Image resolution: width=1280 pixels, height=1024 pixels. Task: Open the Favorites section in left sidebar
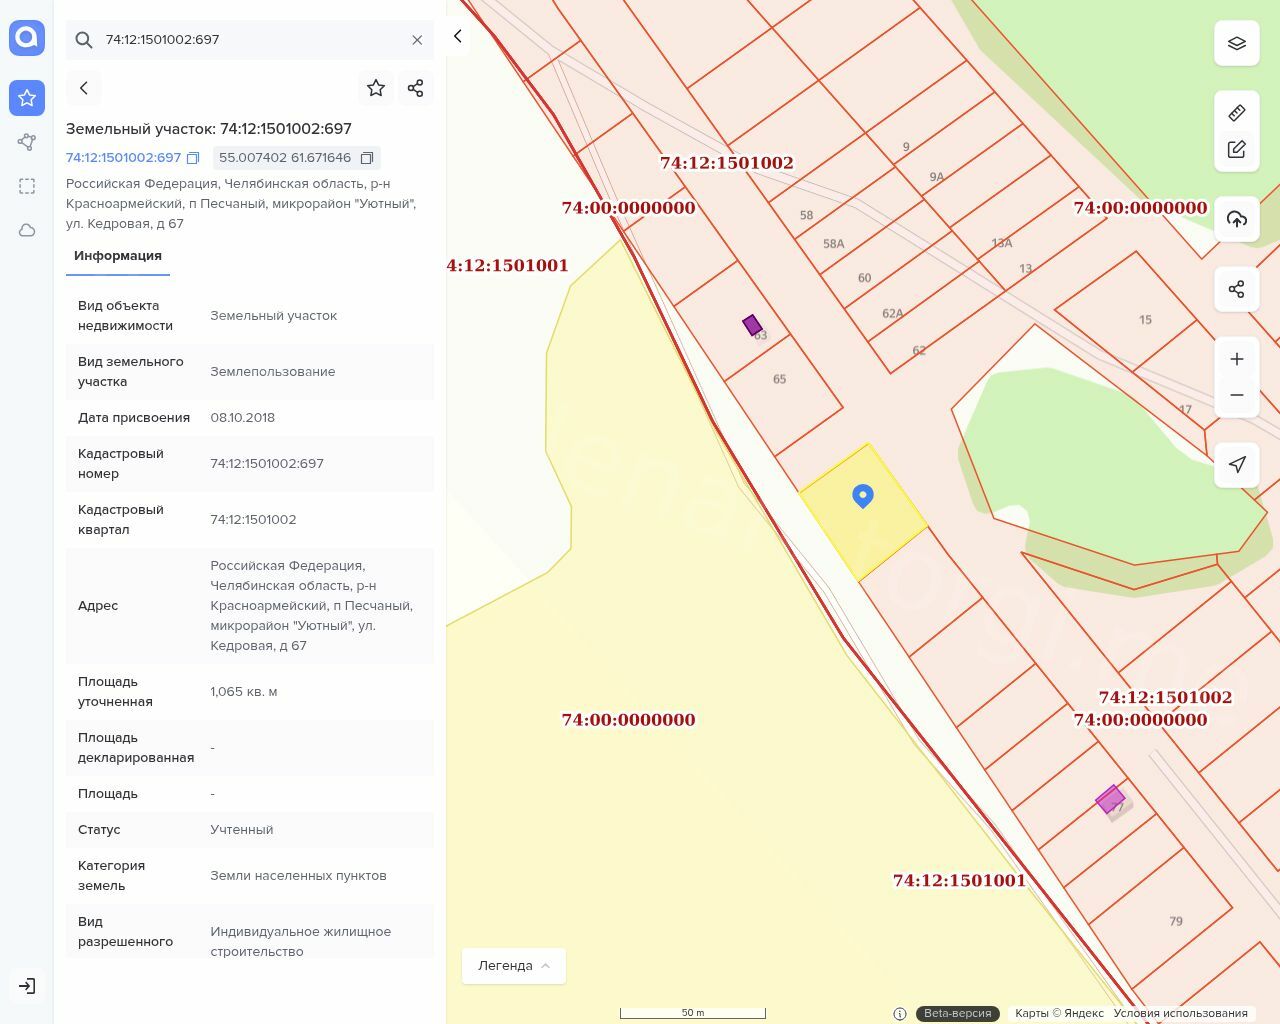click(27, 98)
